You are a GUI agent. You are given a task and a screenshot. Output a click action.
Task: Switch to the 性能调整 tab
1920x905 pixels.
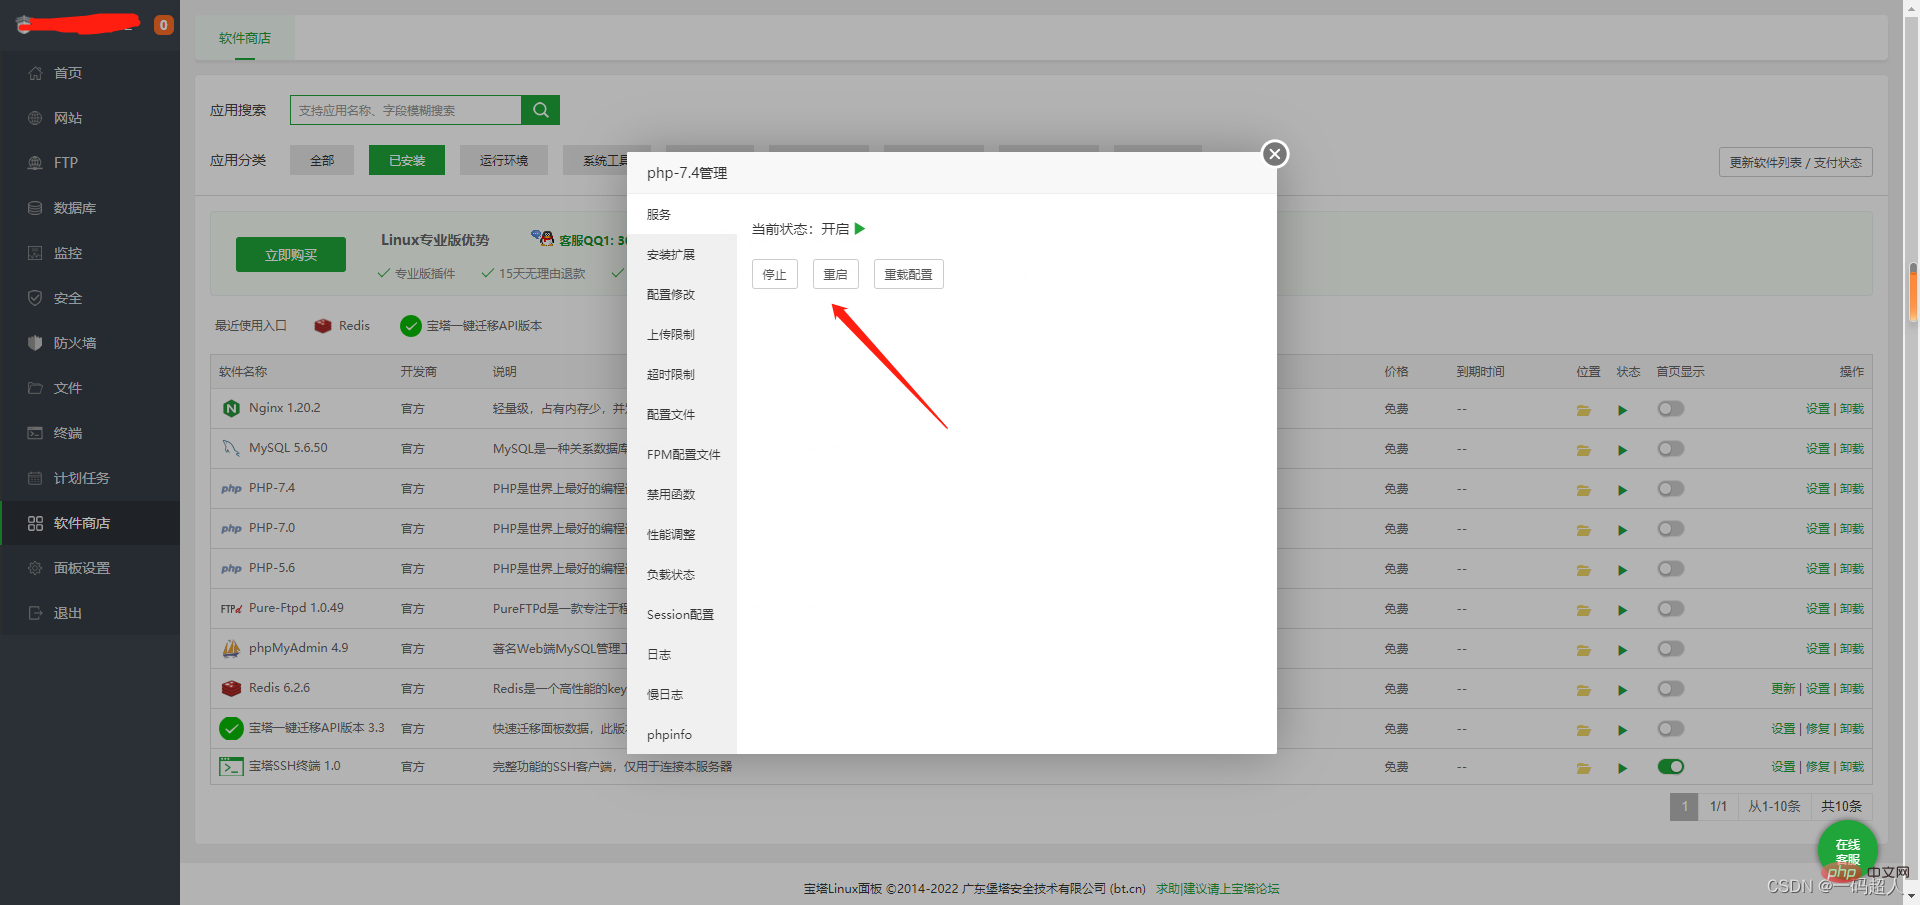(x=682, y=535)
